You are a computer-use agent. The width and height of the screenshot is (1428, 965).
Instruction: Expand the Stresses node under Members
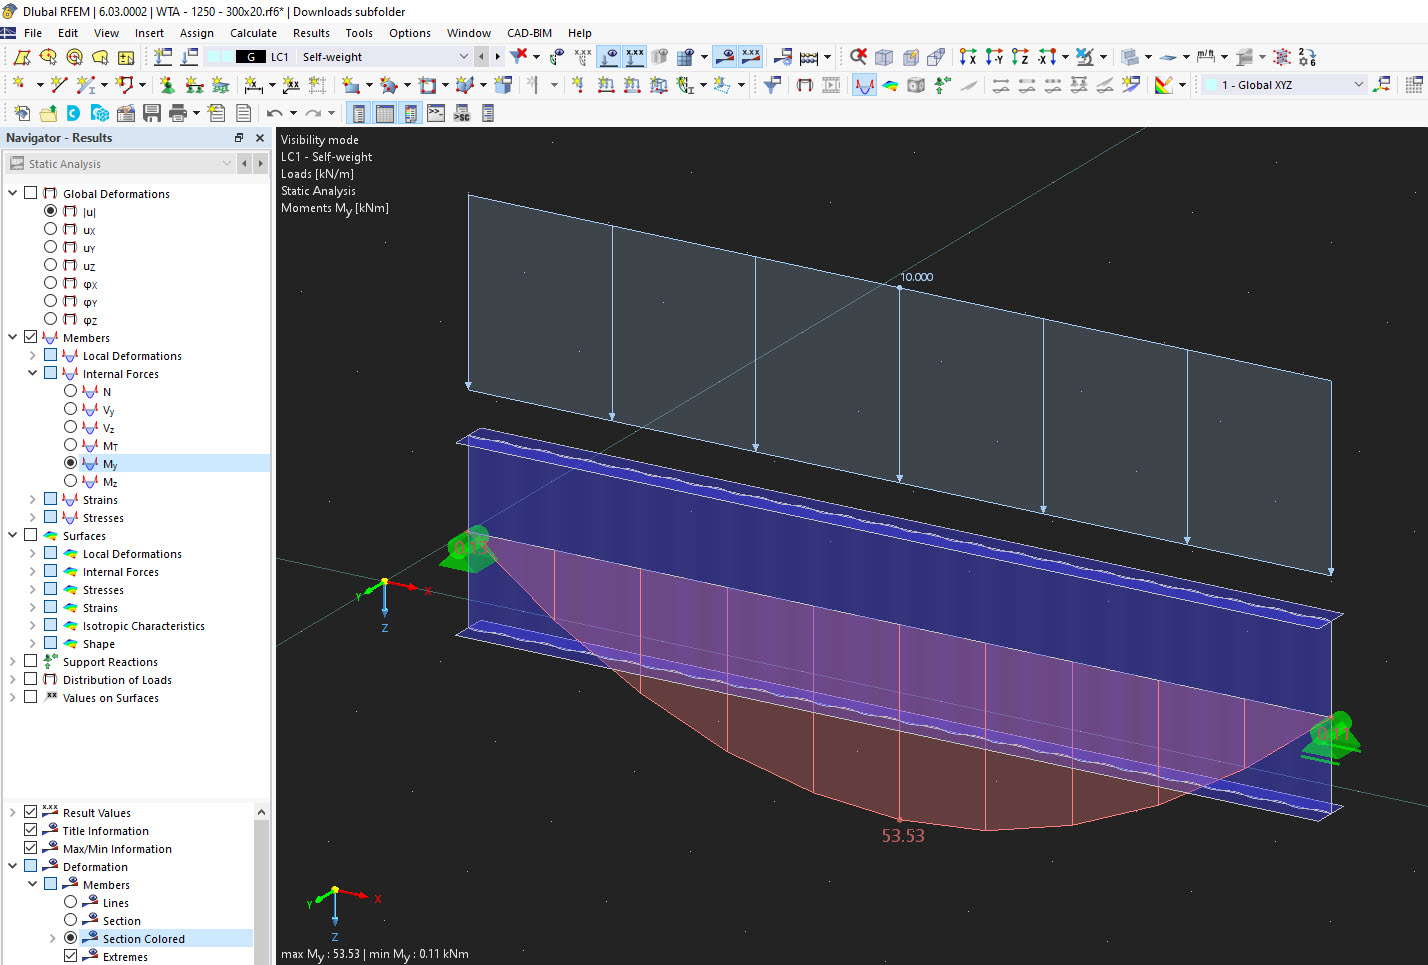click(x=32, y=517)
